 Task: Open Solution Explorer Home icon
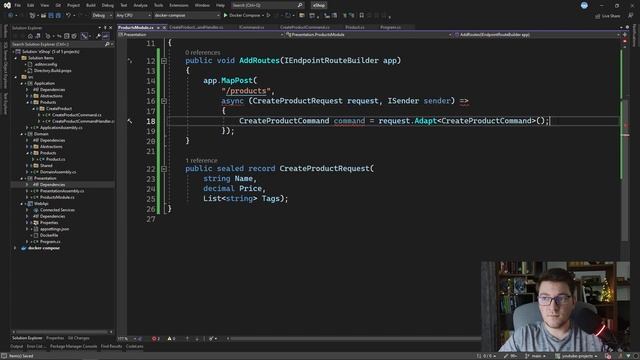30,36
